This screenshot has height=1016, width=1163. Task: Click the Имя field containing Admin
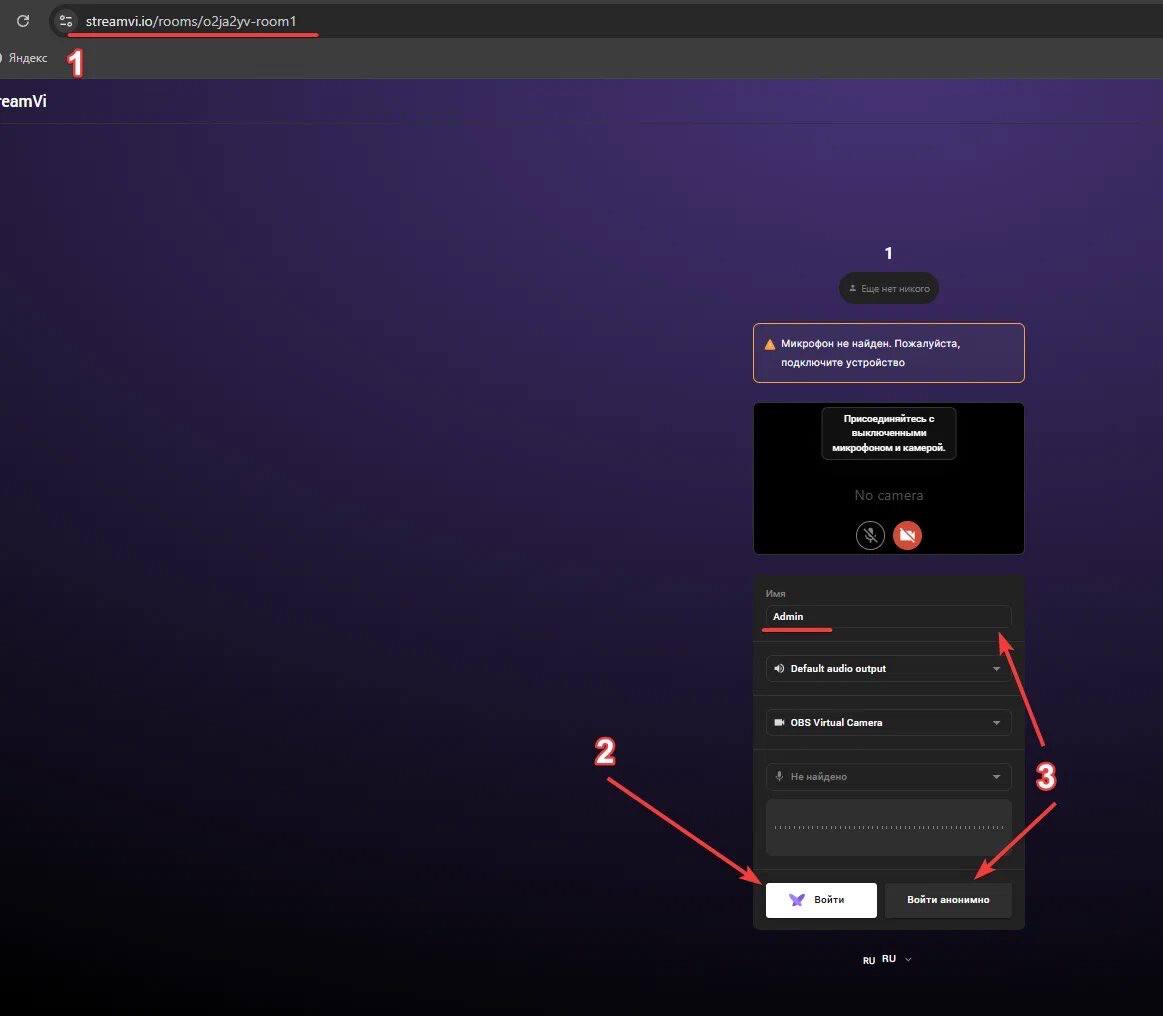coord(889,616)
